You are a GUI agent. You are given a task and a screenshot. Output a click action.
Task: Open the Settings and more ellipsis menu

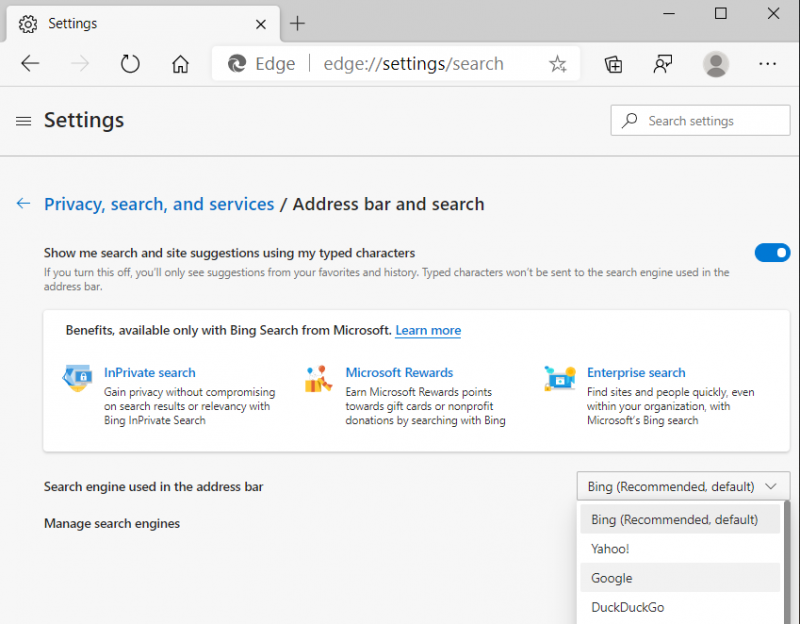pos(767,64)
